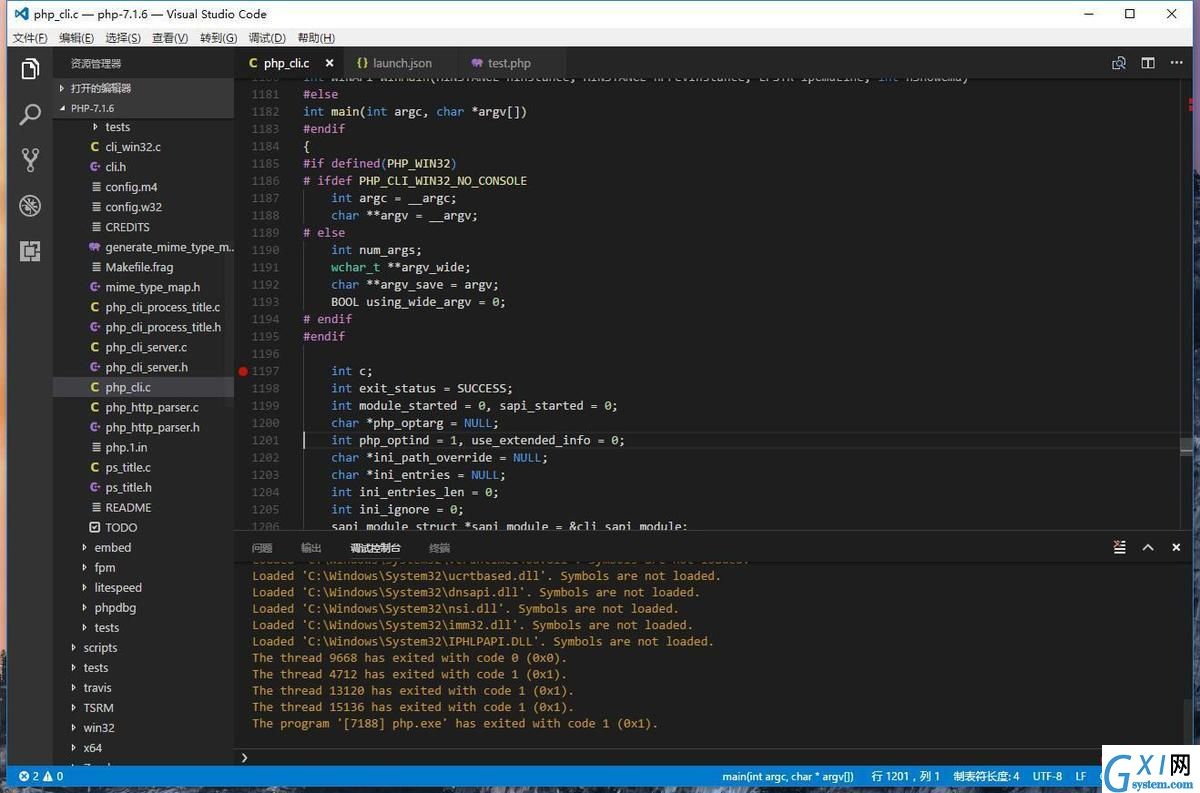Open the 编辑(E) menu

coord(76,38)
